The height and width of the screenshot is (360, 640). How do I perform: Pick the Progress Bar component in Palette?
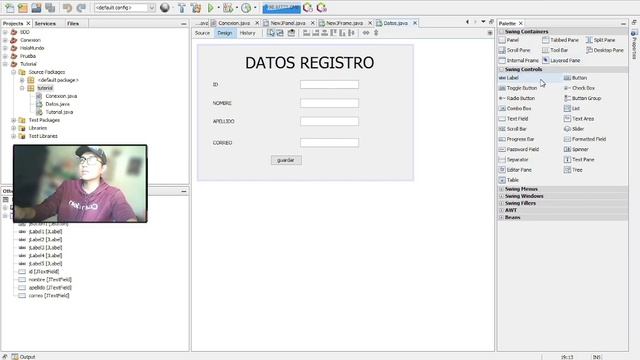click(516, 139)
